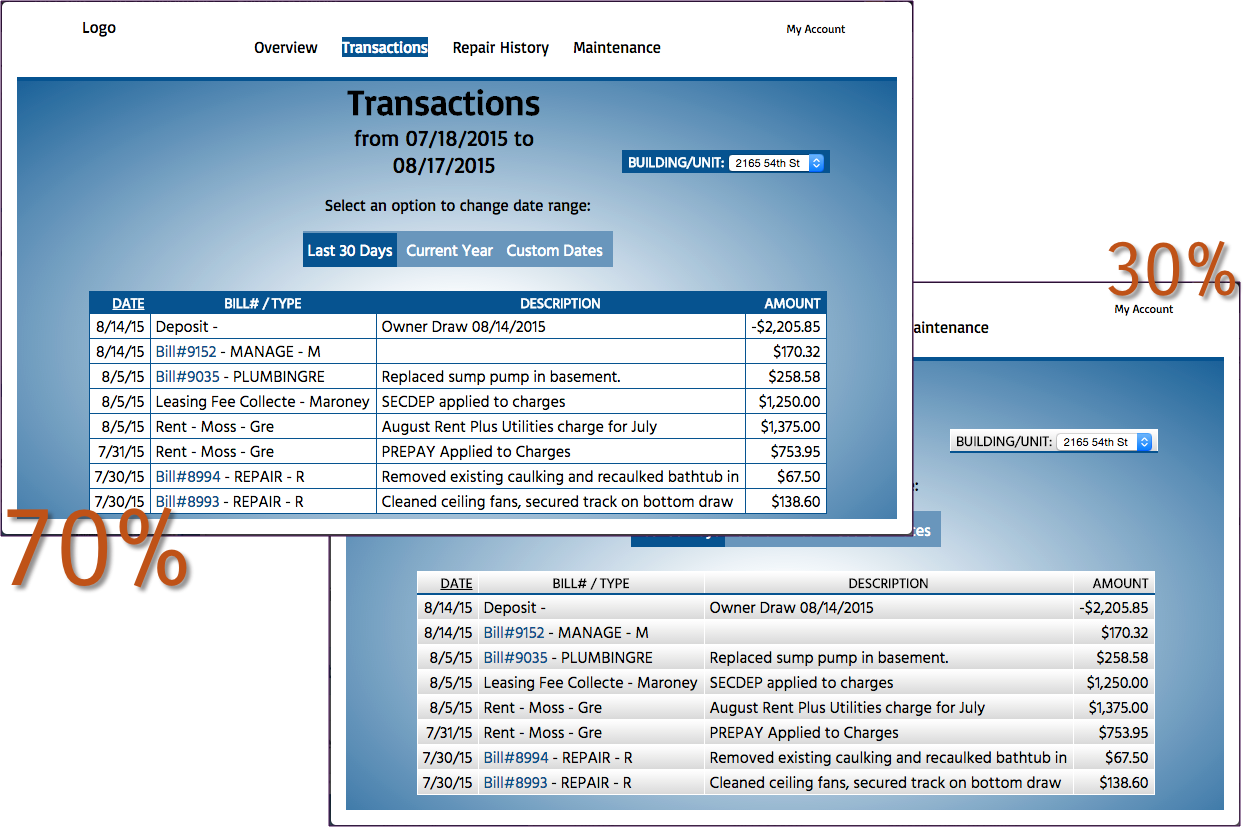
Task: Open My Account in the back window
Action: pyautogui.click(x=1144, y=309)
